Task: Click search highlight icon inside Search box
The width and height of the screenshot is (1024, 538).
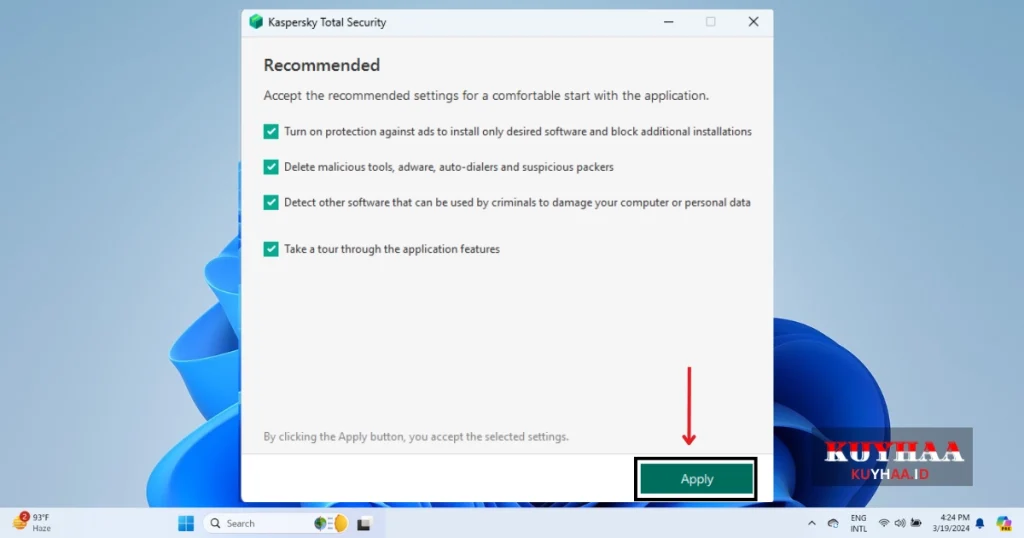Action: [331, 523]
